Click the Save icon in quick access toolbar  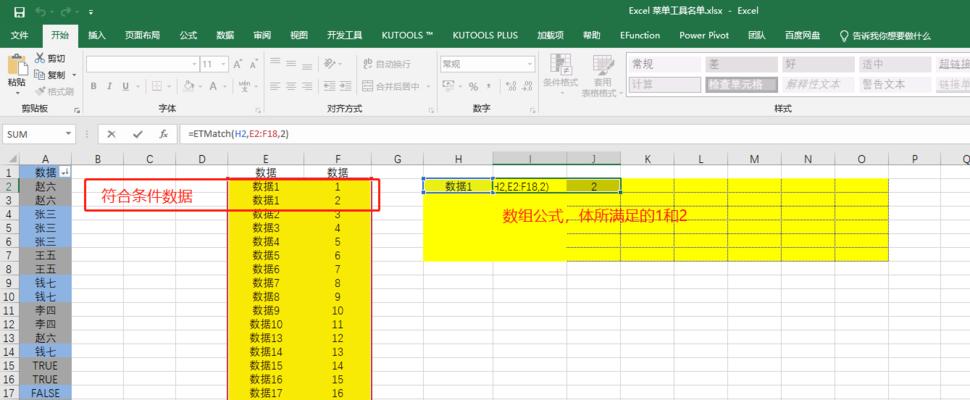tap(19, 12)
